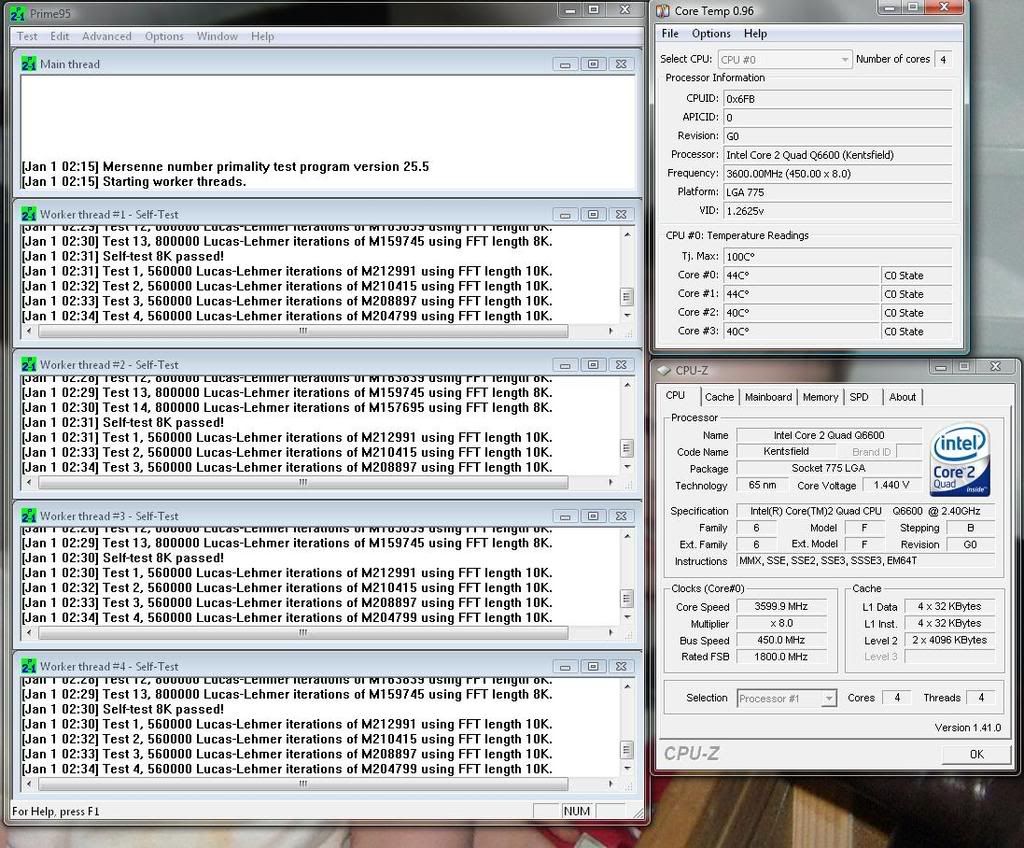
Task: Open the Window menu in Prime95
Action: point(217,37)
